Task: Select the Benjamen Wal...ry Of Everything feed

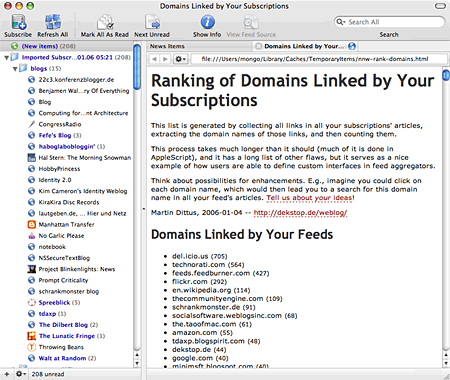Action: point(83,91)
